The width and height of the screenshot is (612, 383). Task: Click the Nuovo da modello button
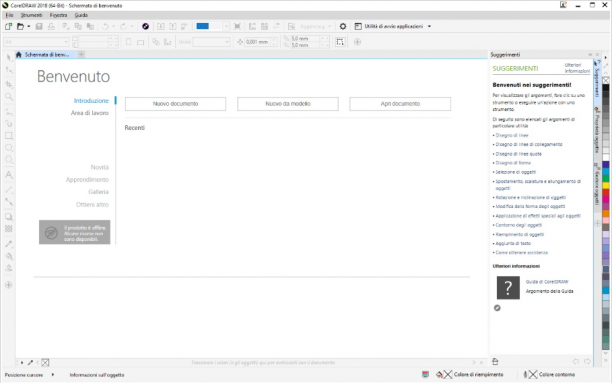(288, 104)
